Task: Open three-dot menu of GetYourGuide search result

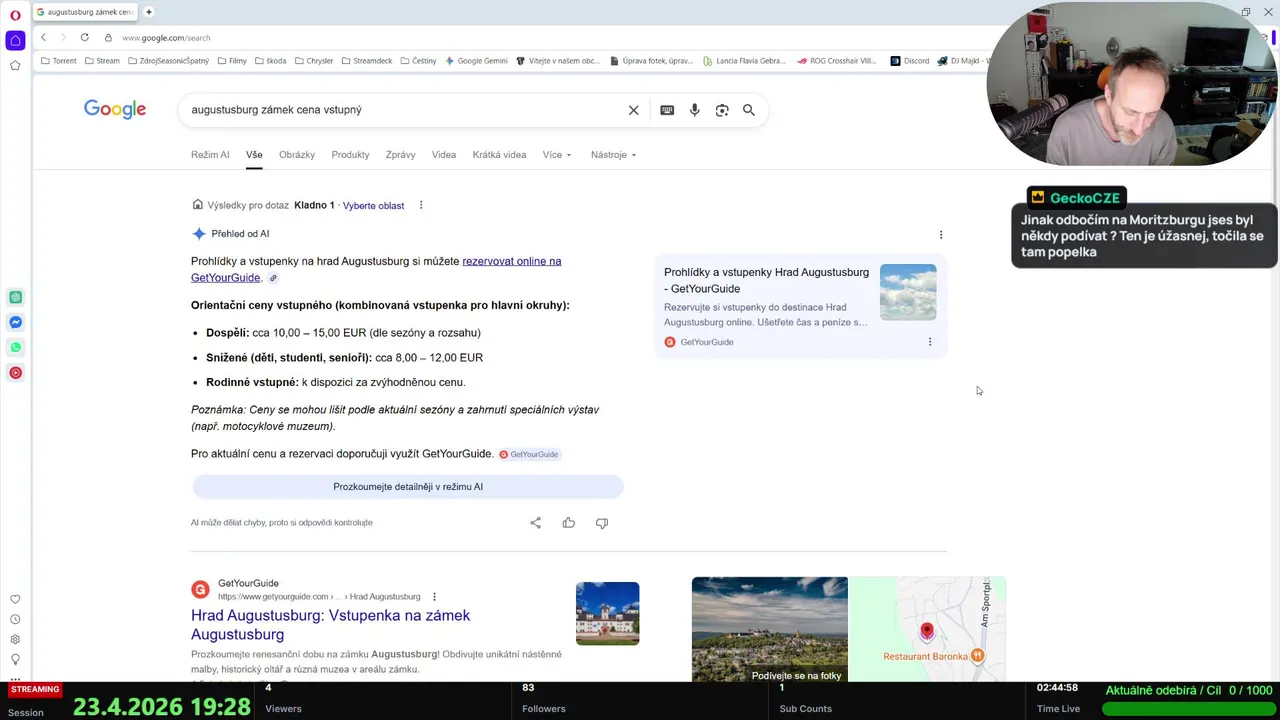Action: click(434, 597)
